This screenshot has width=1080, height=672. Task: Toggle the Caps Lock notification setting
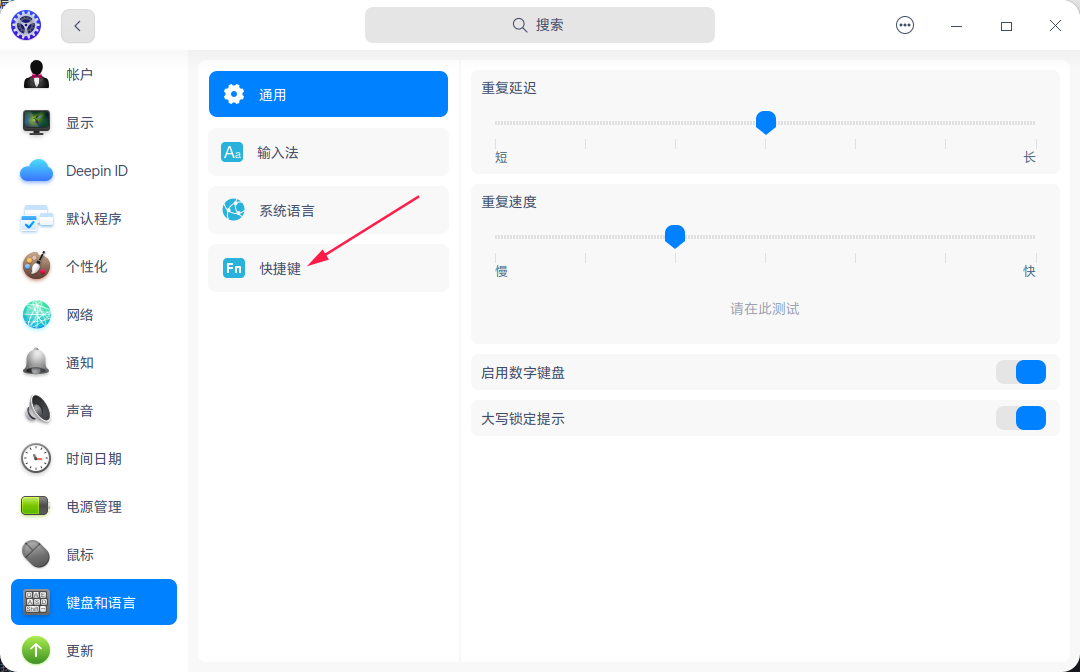pos(1021,417)
